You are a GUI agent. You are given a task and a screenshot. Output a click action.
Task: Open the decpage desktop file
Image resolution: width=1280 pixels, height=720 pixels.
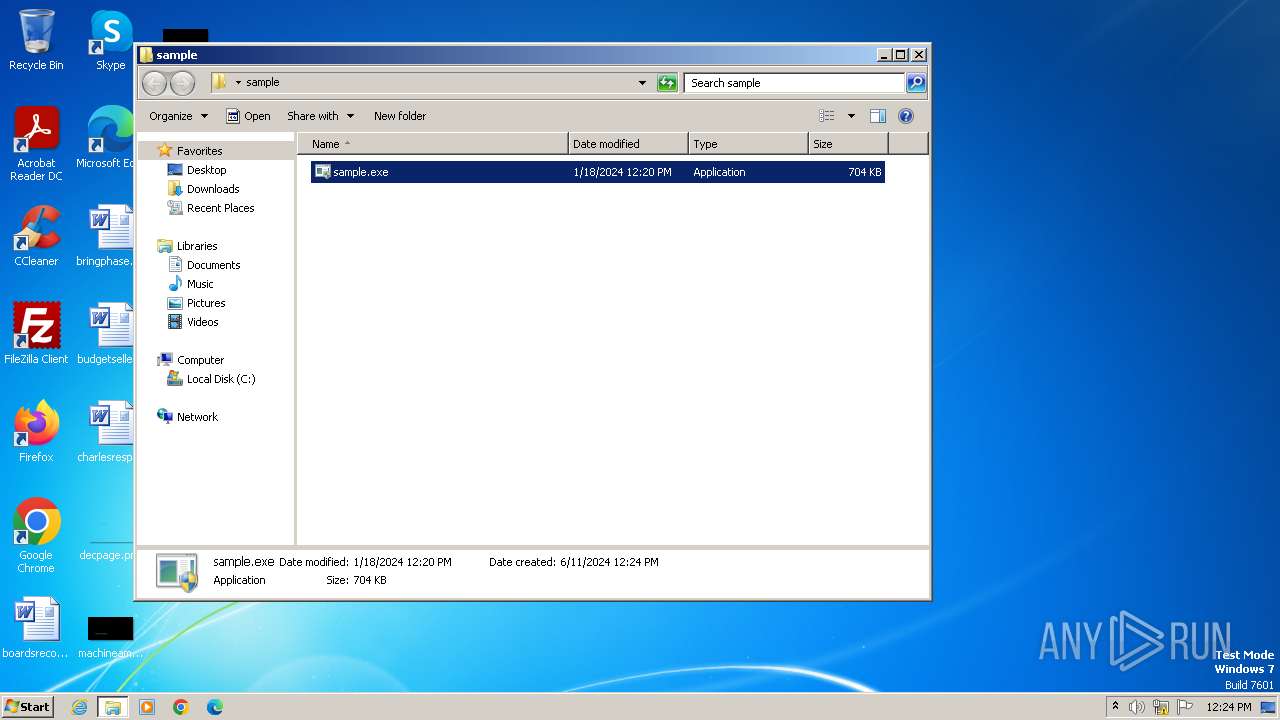point(108,548)
